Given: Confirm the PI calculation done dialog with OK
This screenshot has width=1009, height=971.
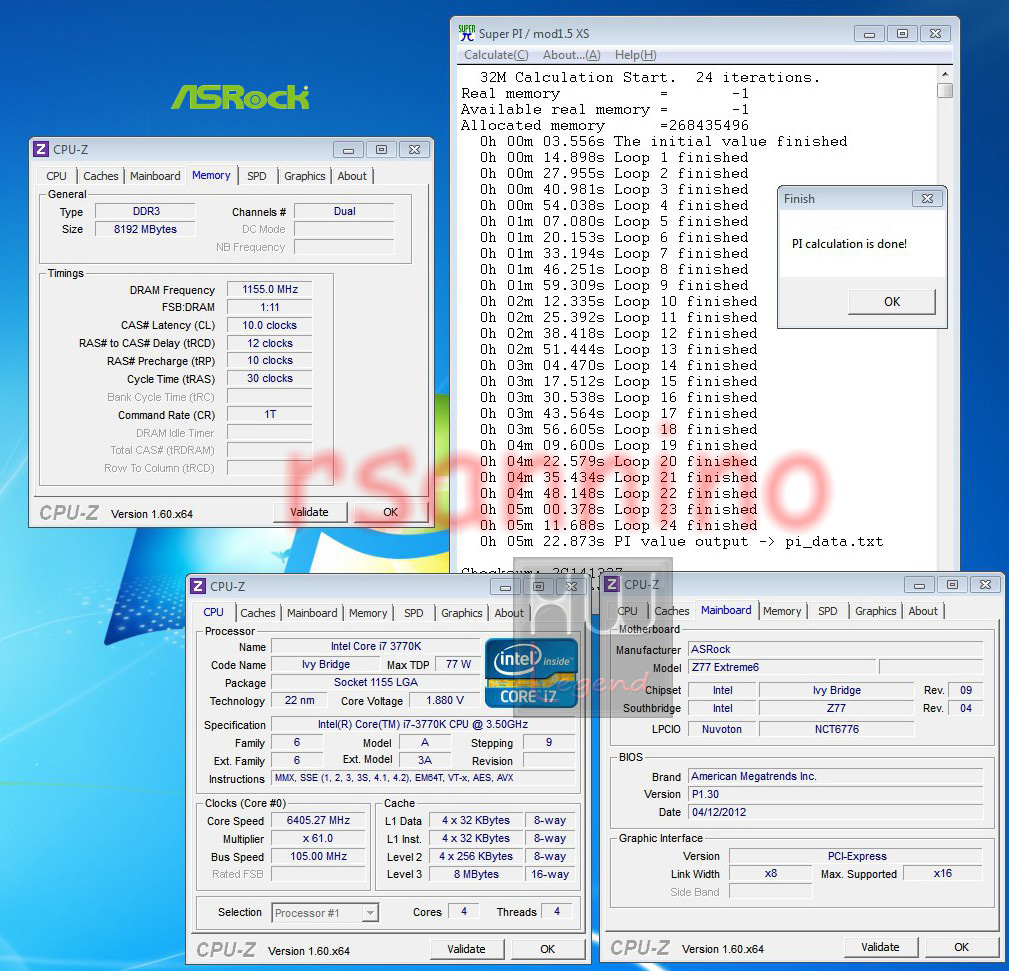Looking at the screenshot, I should pos(892,302).
